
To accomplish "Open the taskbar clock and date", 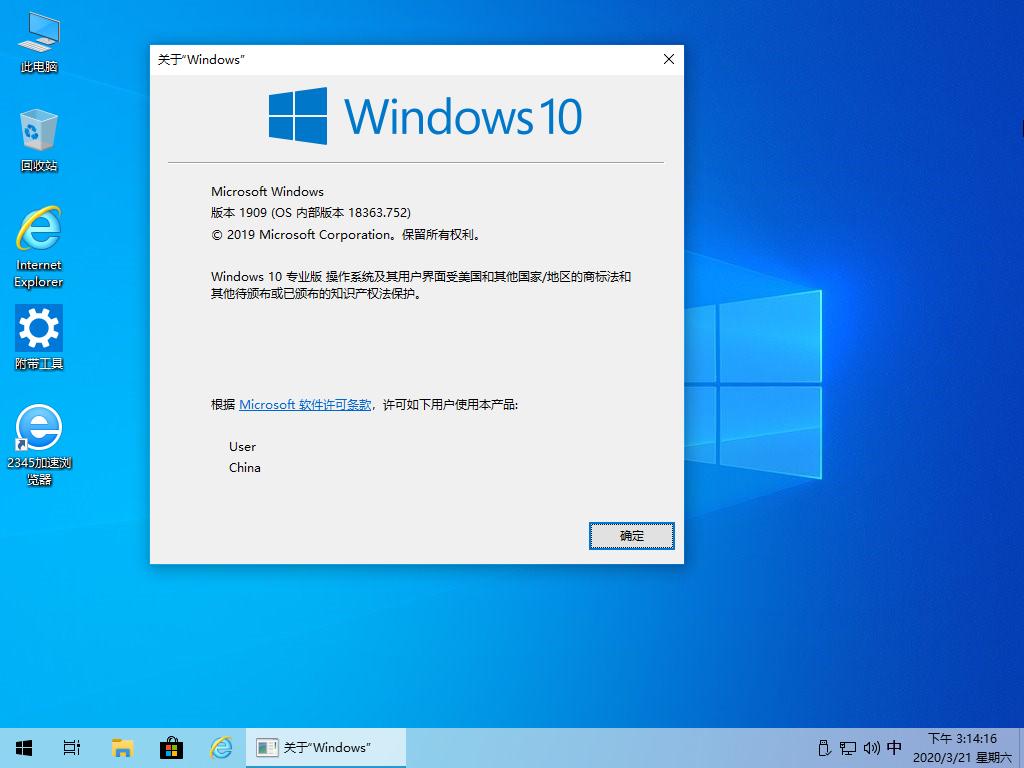I will [963, 748].
